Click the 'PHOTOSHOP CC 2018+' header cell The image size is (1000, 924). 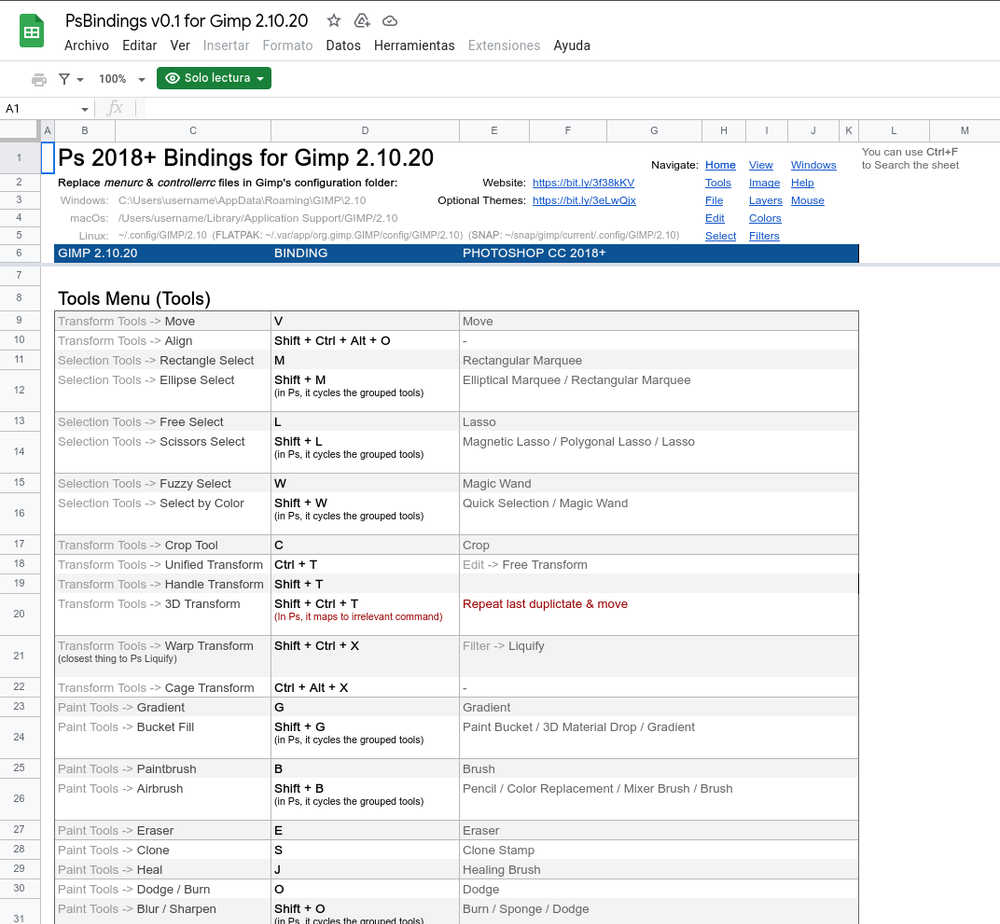pyautogui.click(x=659, y=253)
